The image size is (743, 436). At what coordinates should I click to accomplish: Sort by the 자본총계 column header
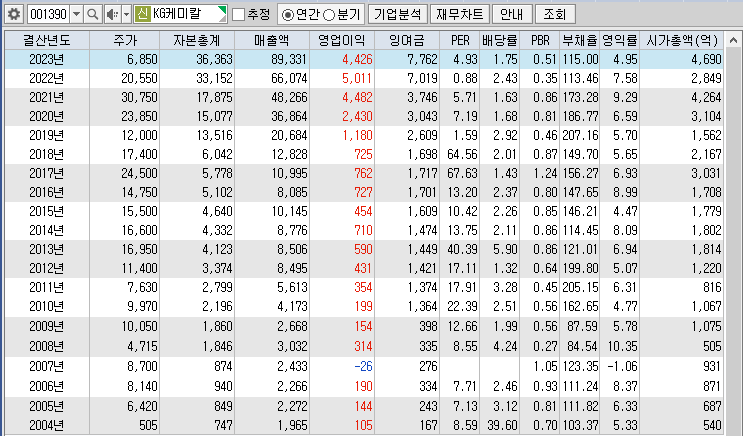coord(197,40)
